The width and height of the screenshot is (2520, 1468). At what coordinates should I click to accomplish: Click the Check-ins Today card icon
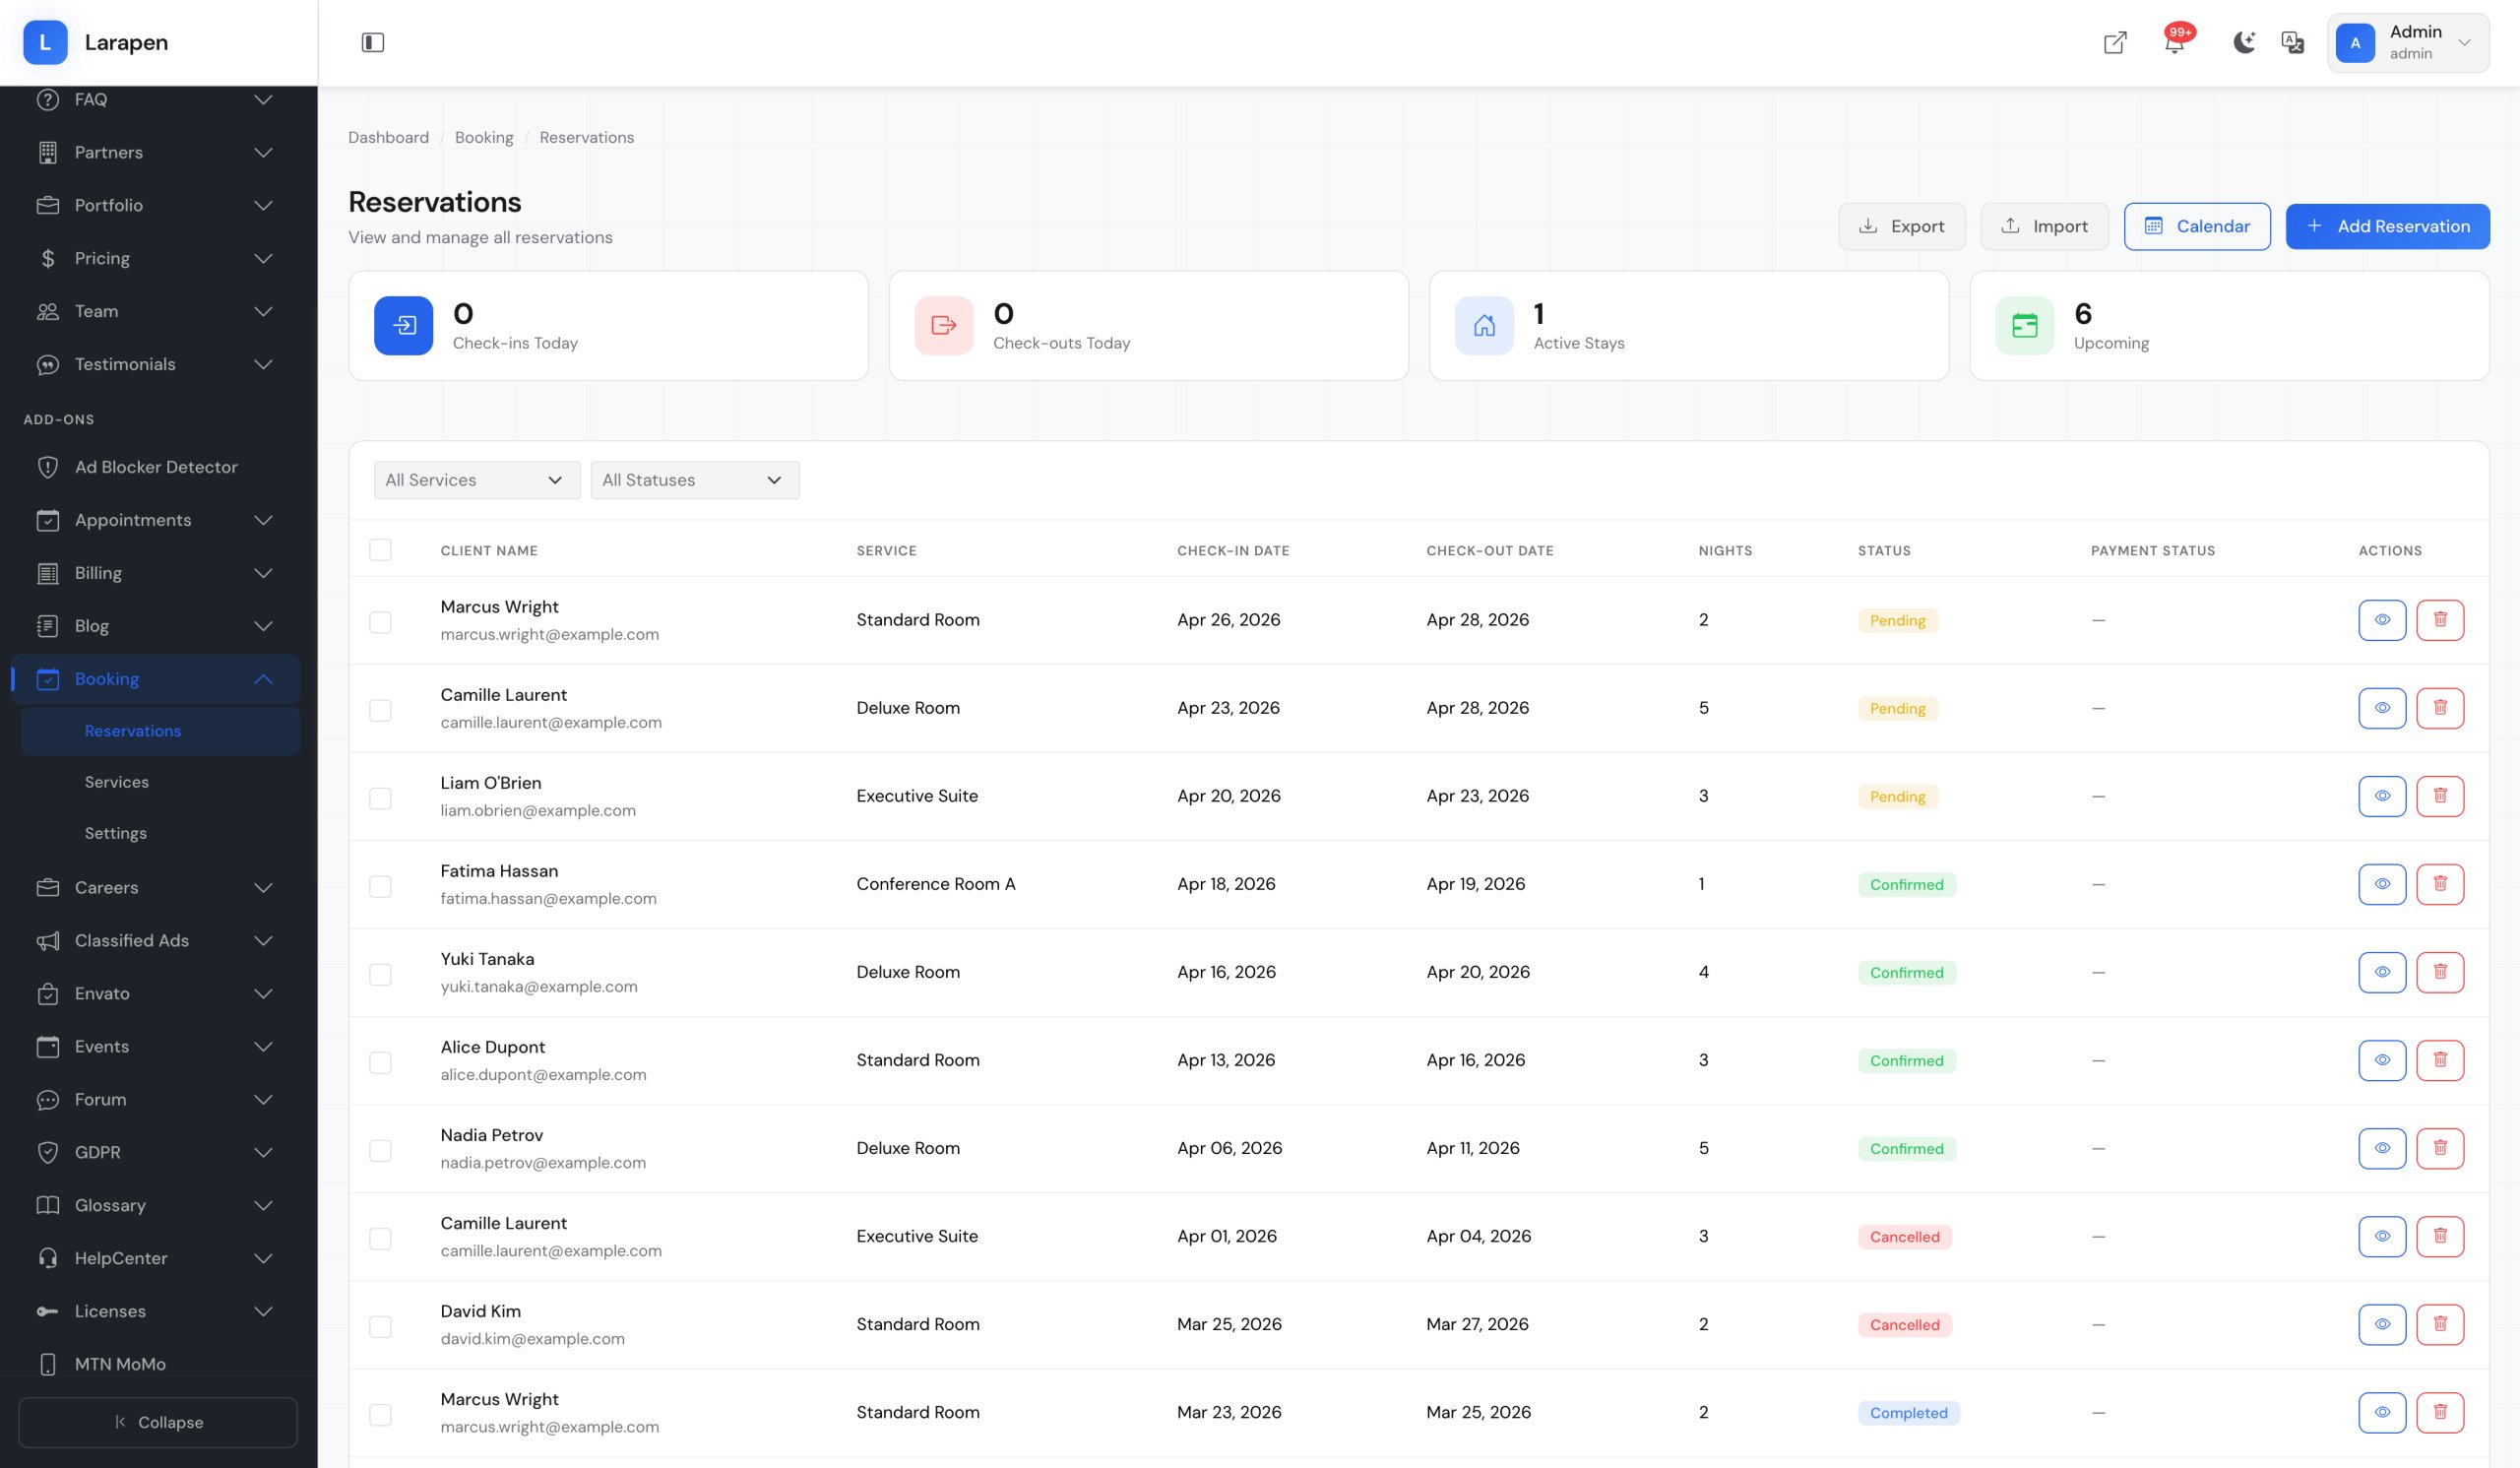coord(403,325)
